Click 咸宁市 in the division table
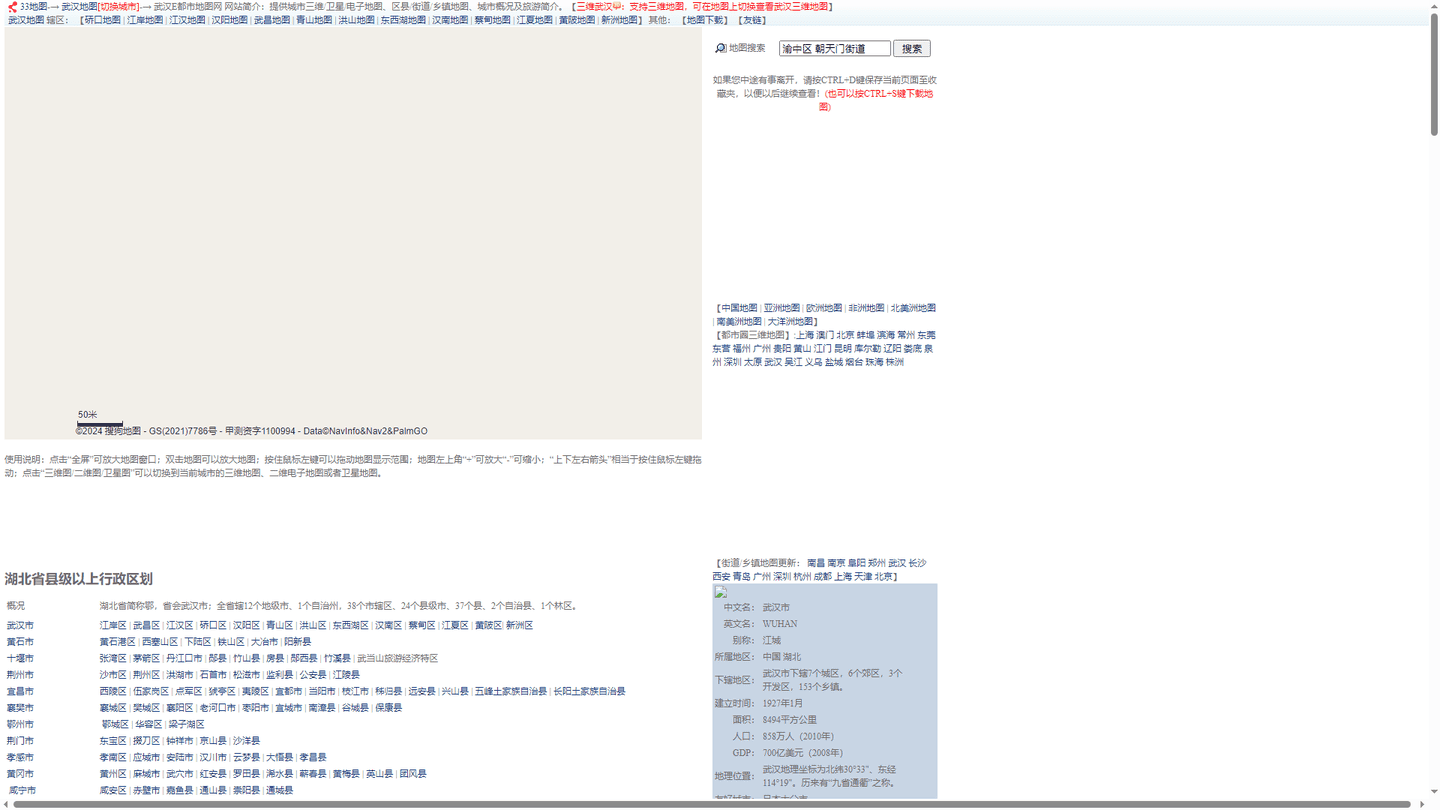 coord(22,791)
